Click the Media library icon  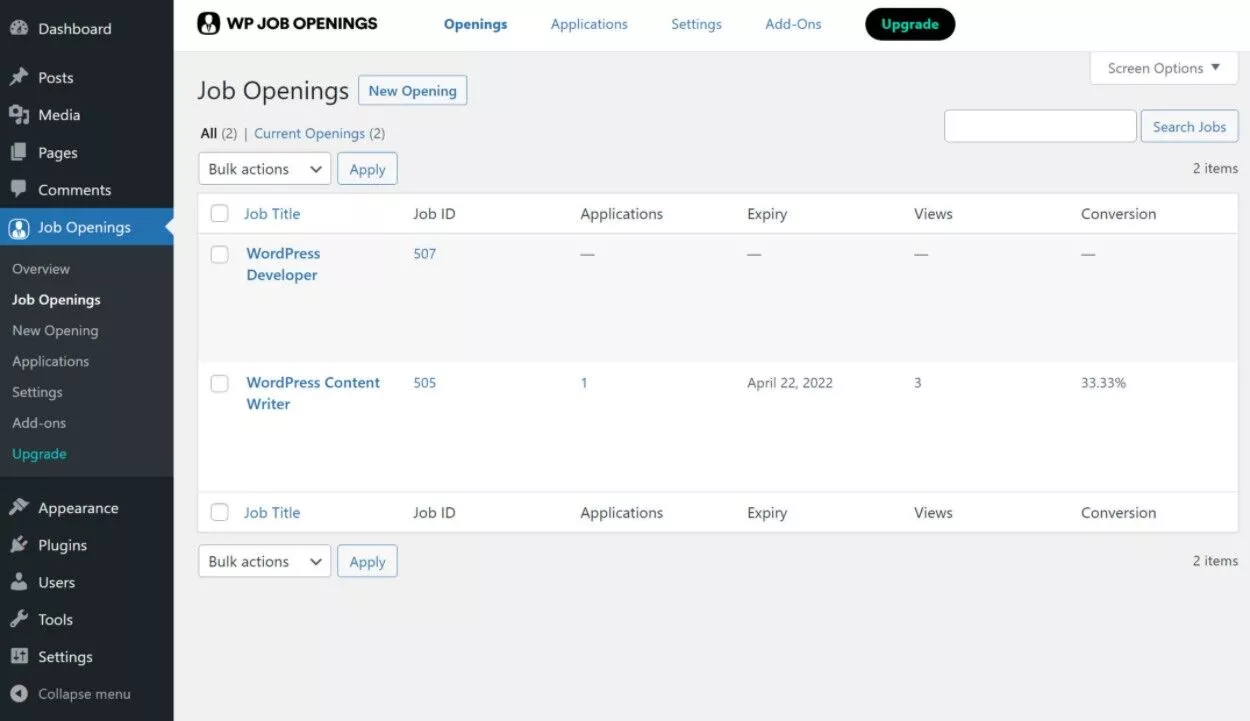point(19,115)
